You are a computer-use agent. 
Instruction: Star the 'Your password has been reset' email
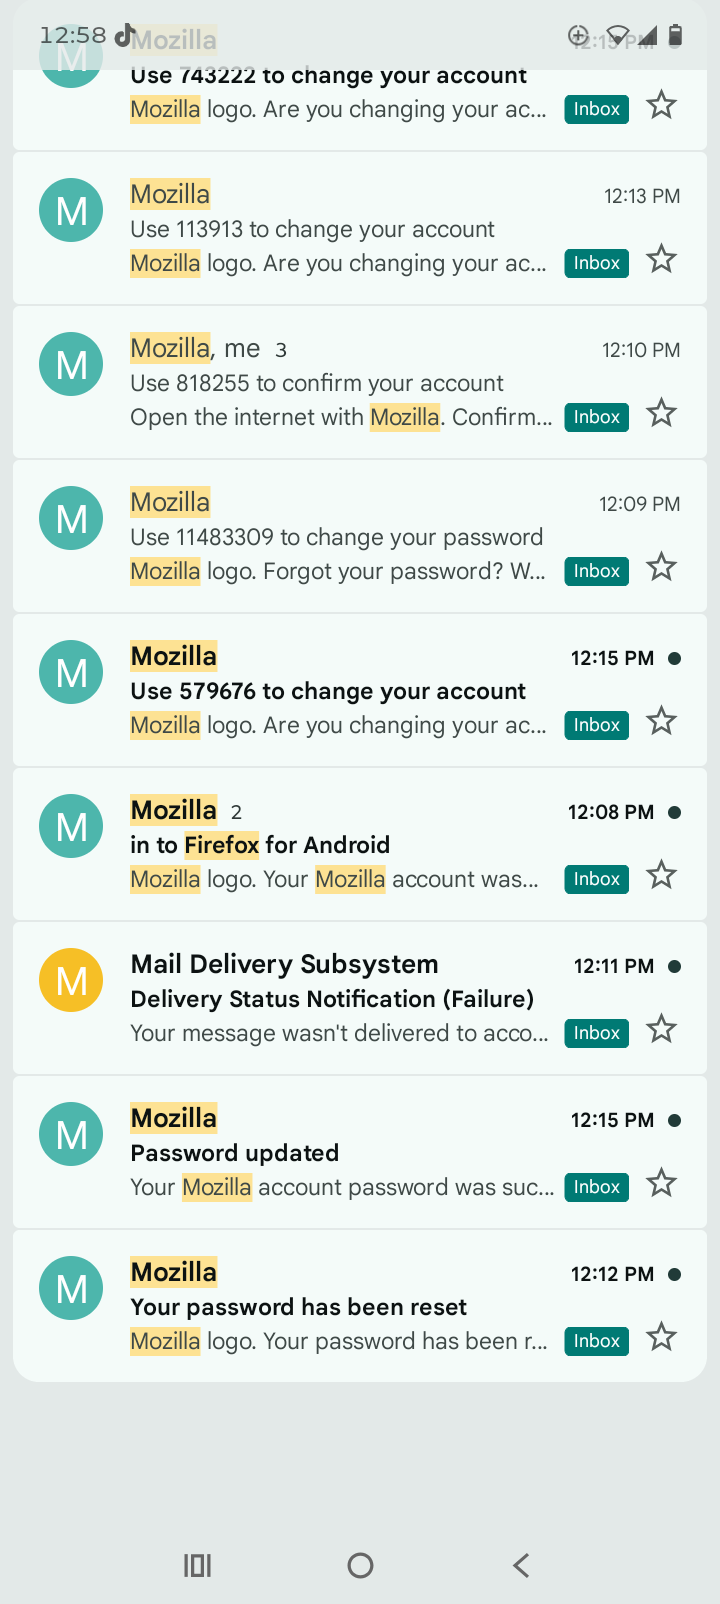(x=661, y=1338)
